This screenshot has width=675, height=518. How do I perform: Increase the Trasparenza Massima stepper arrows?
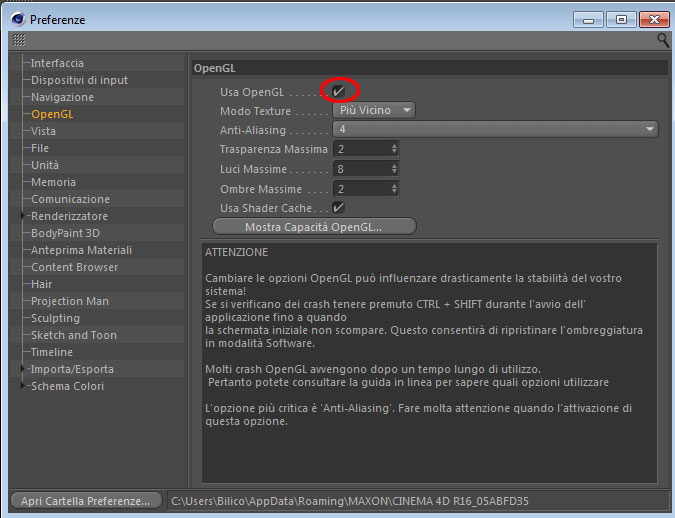[394, 146]
